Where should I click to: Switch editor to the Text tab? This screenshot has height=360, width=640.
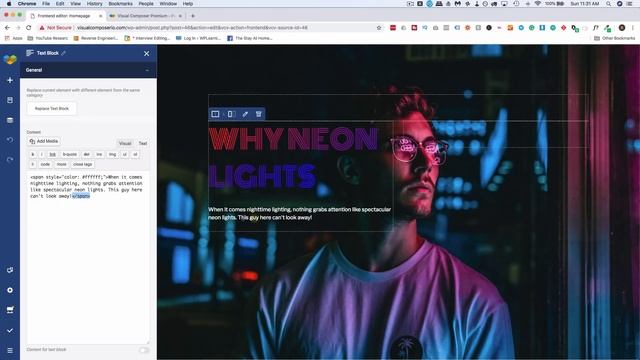142,143
